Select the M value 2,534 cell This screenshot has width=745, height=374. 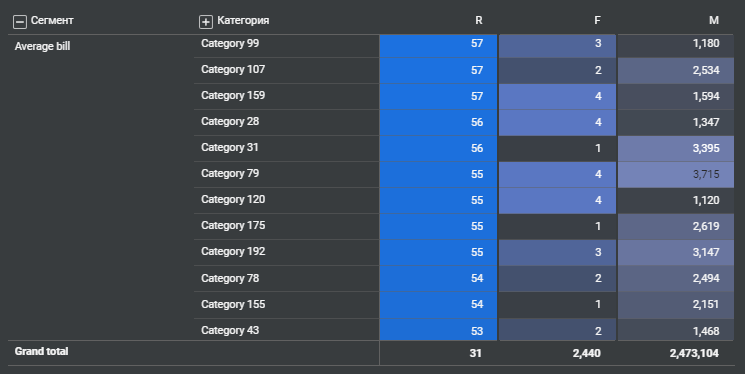pos(676,70)
